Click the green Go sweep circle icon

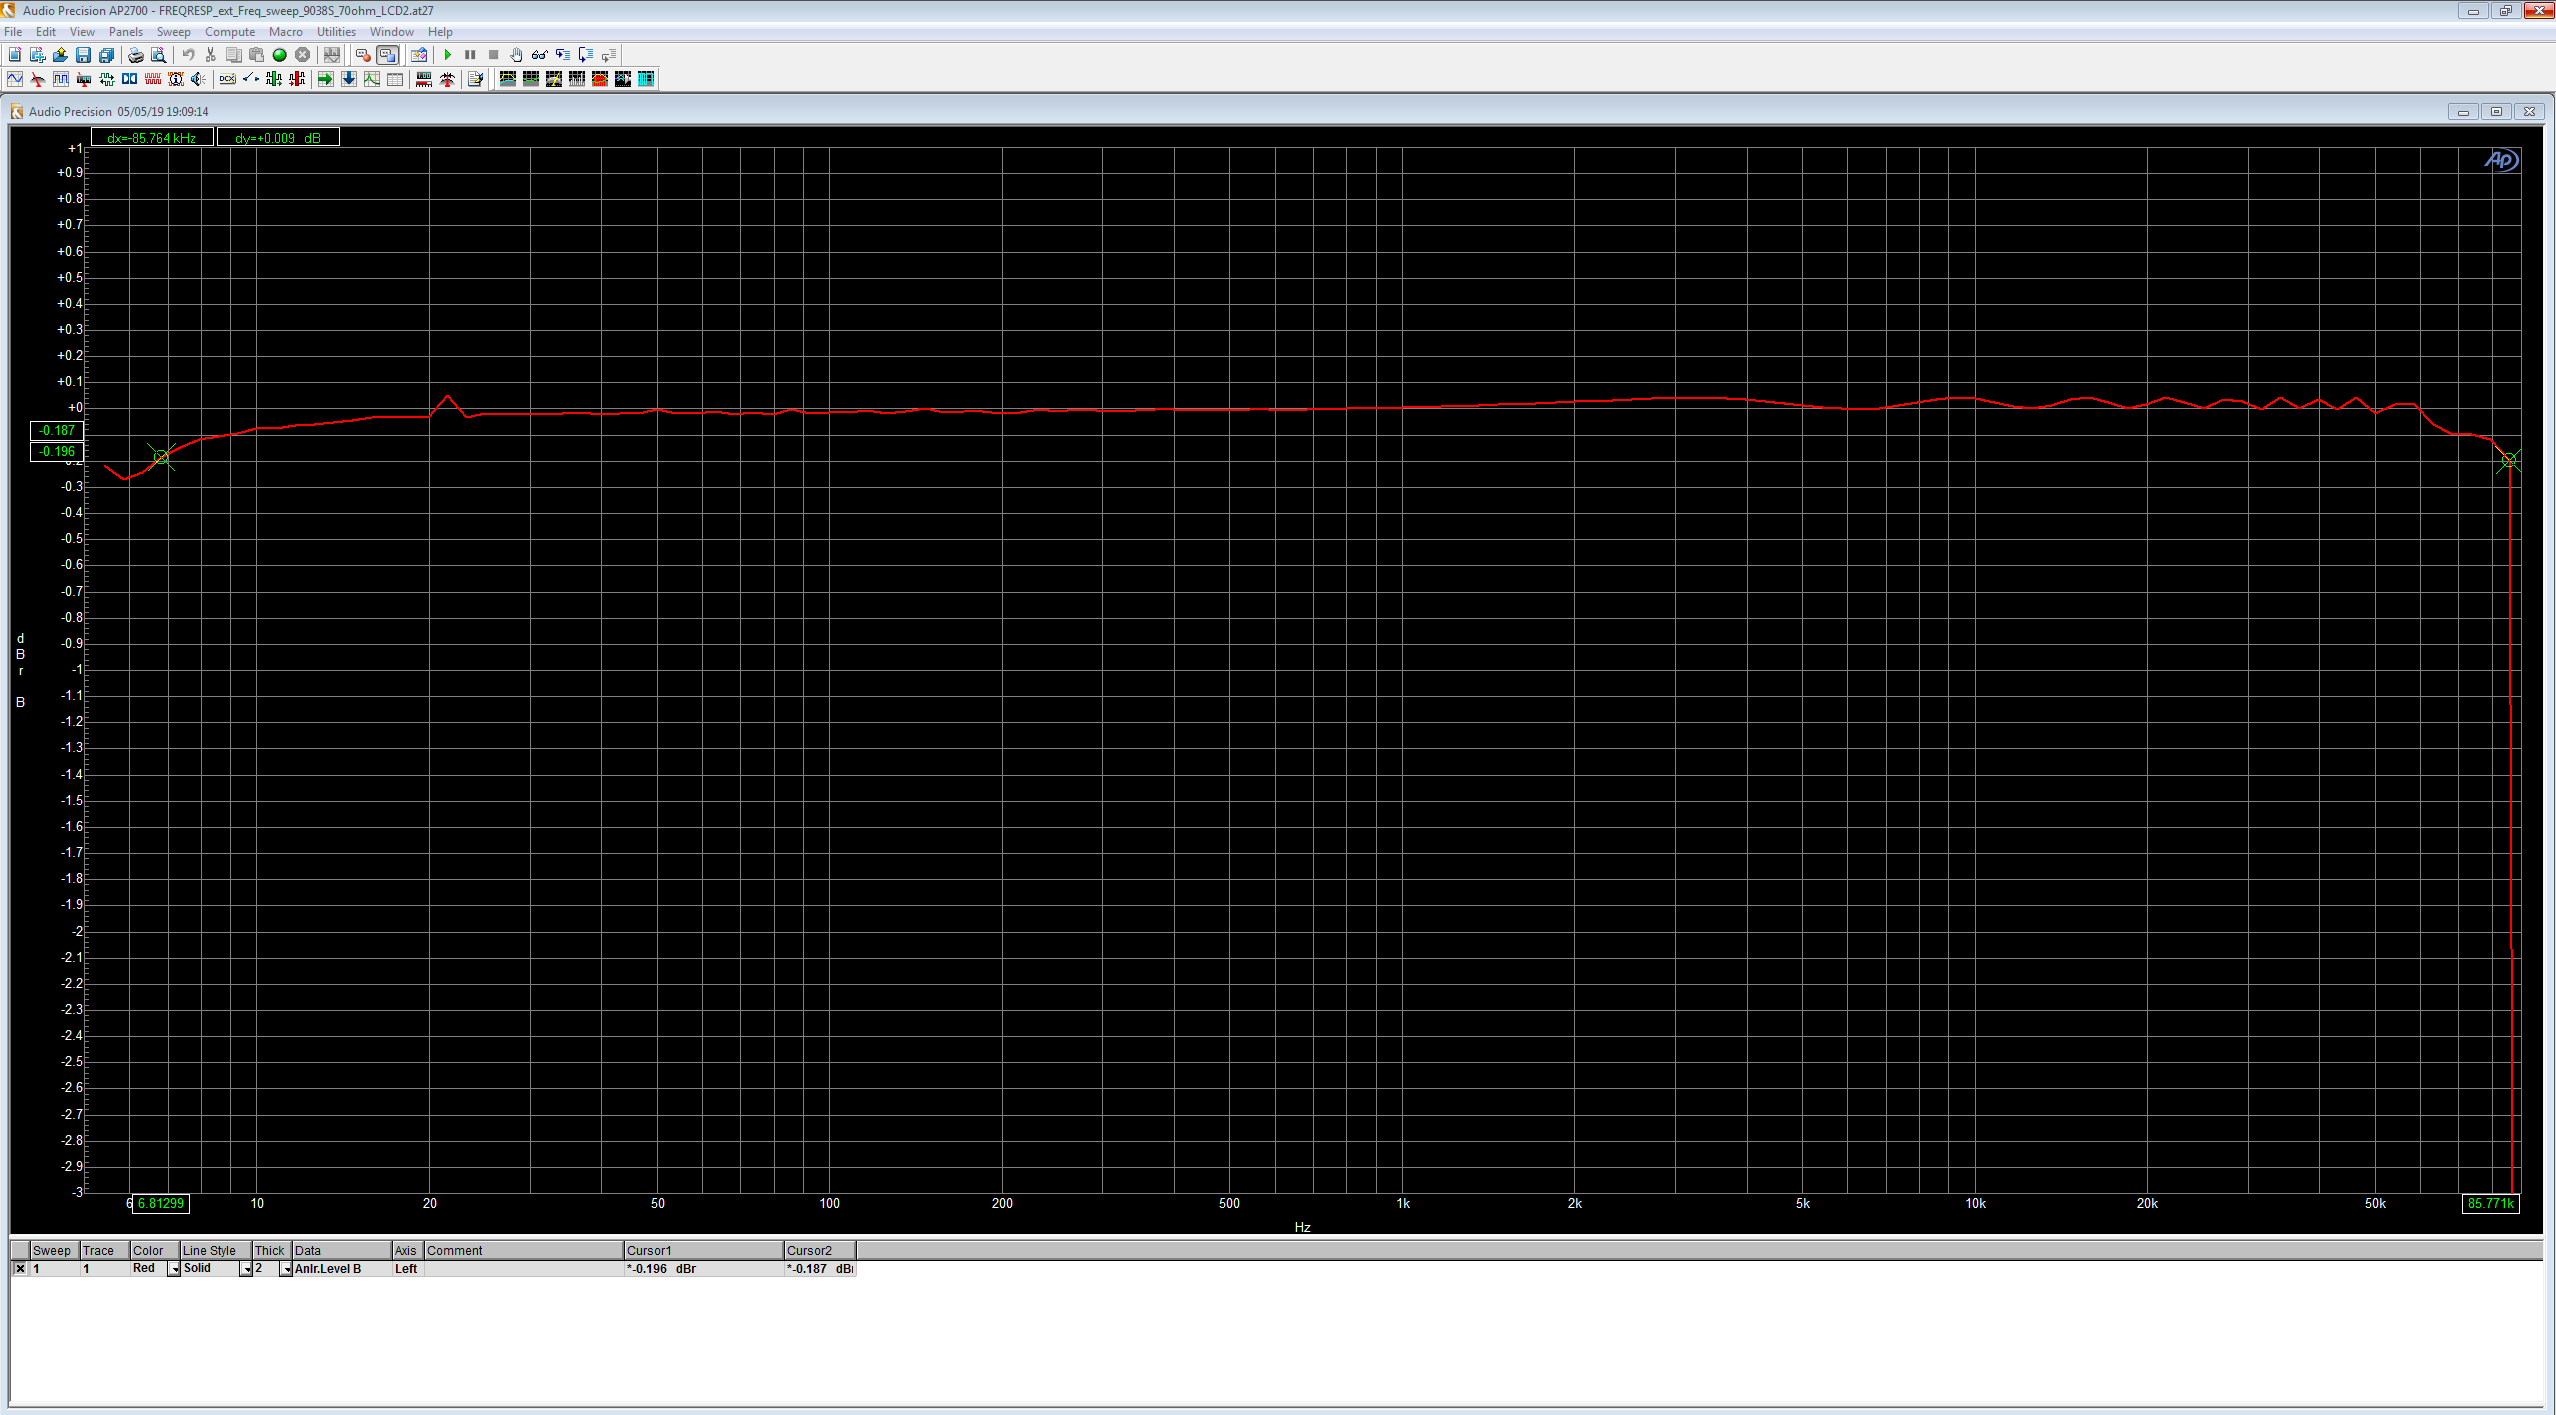(280, 55)
